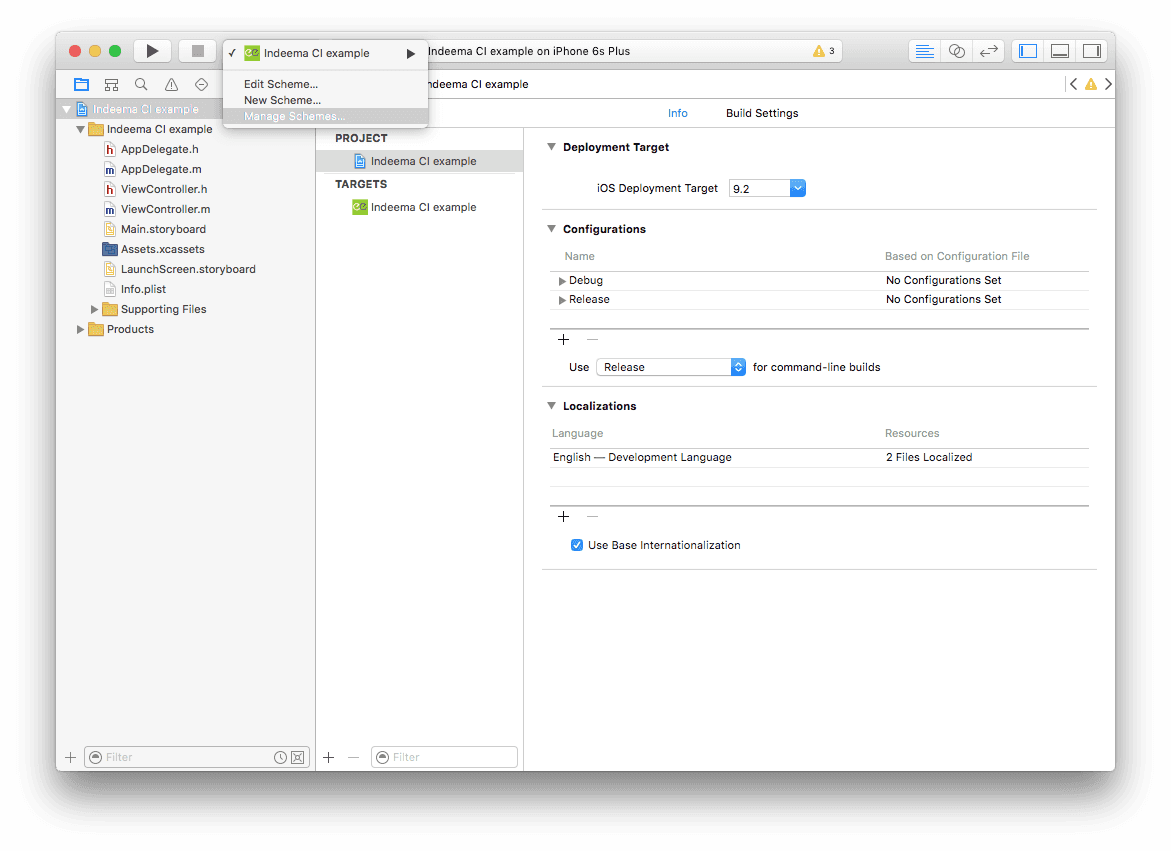Open the Breakpoint navigator

[x=201, y=84]
